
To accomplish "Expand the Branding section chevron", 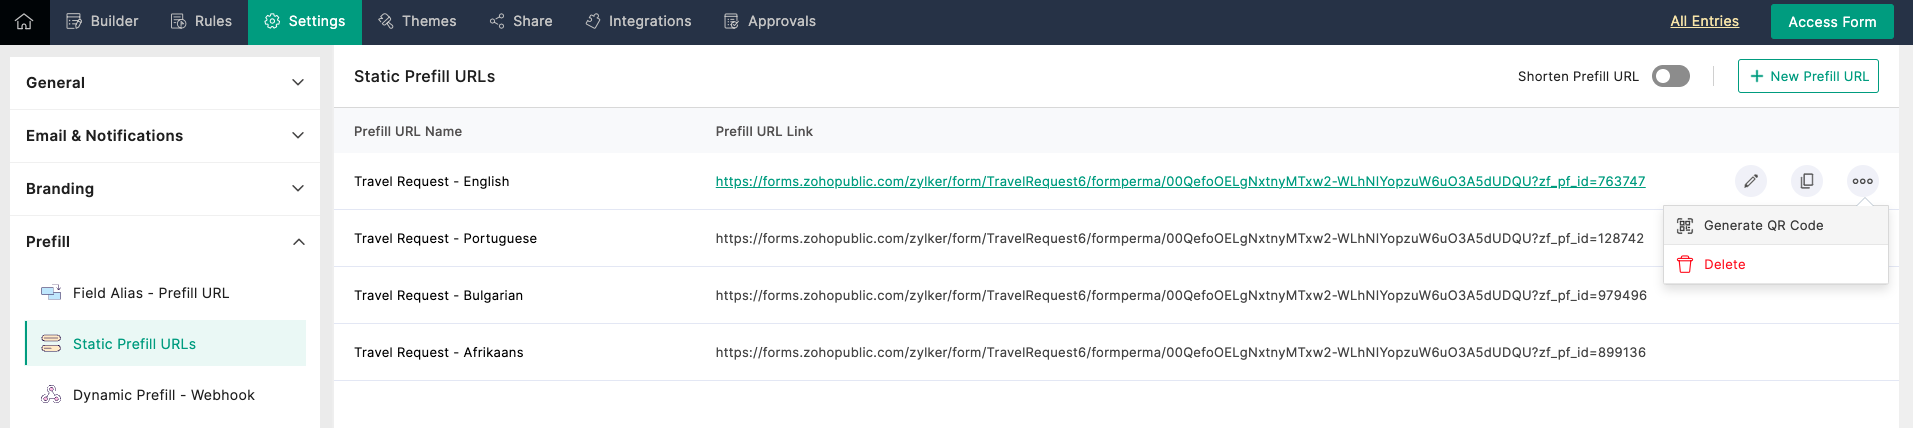I will (x=298, y=189).
